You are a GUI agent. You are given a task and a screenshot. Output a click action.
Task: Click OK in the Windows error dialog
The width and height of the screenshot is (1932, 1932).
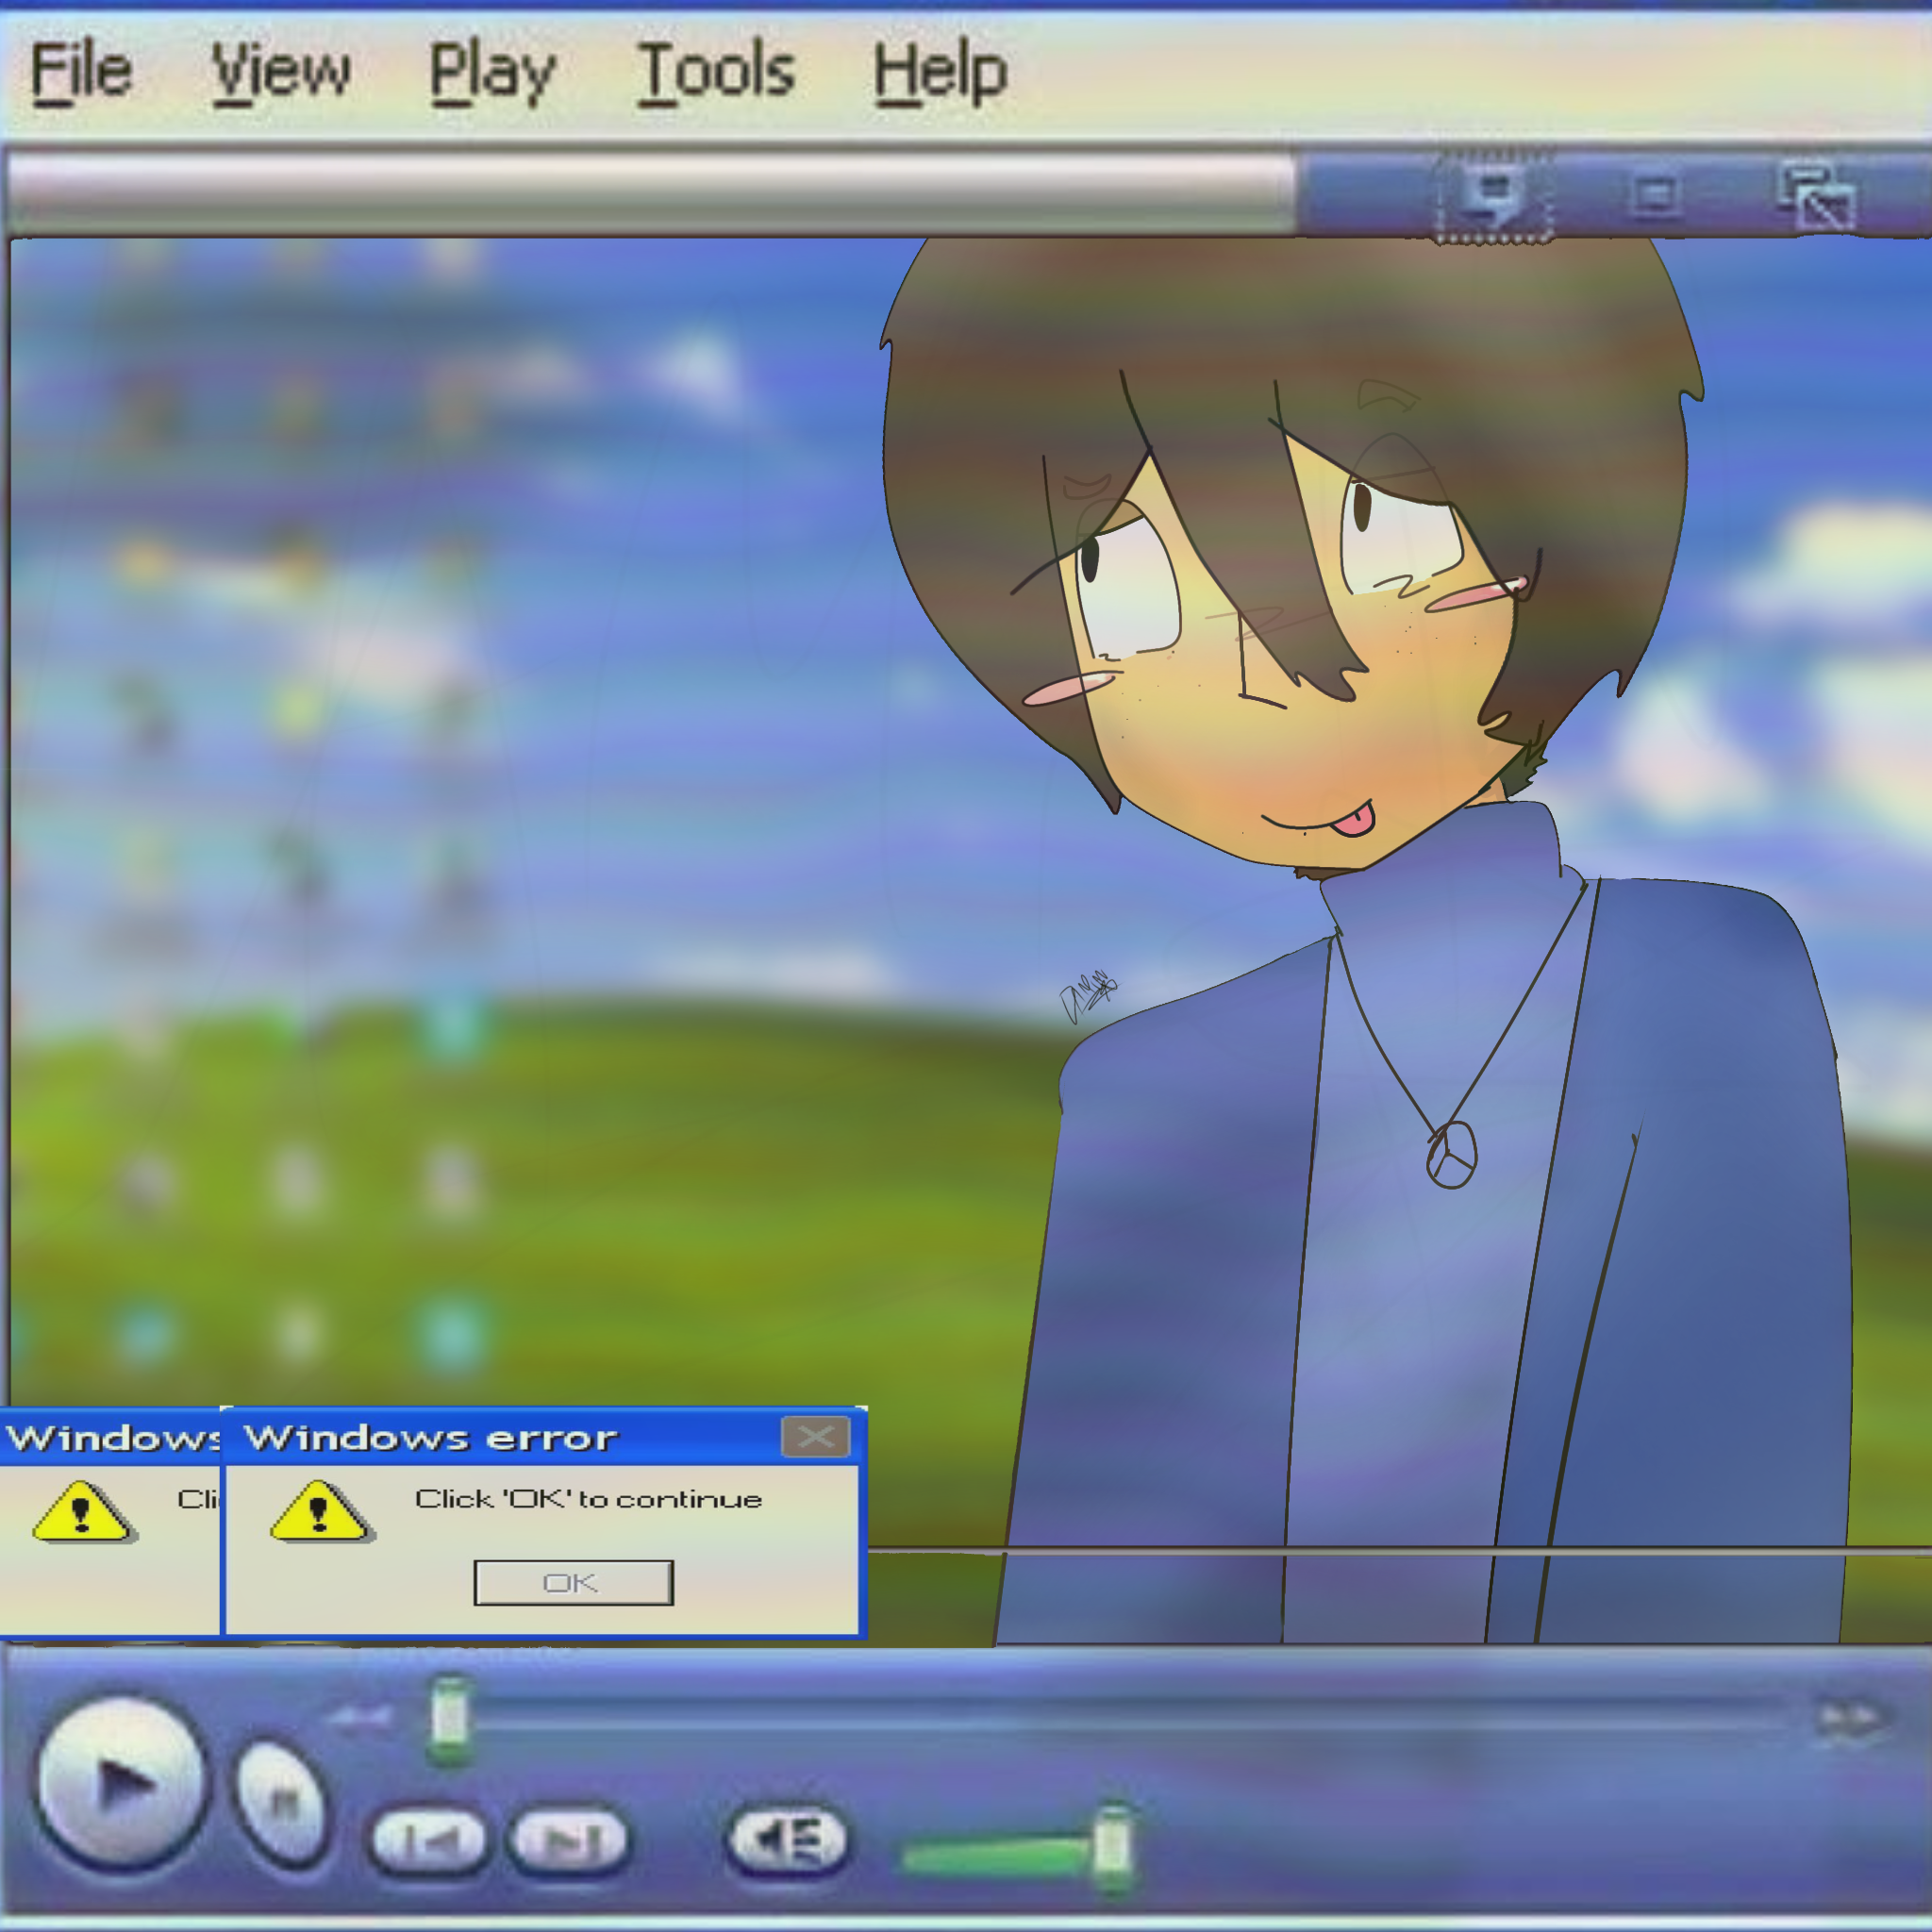[573, 1583]
